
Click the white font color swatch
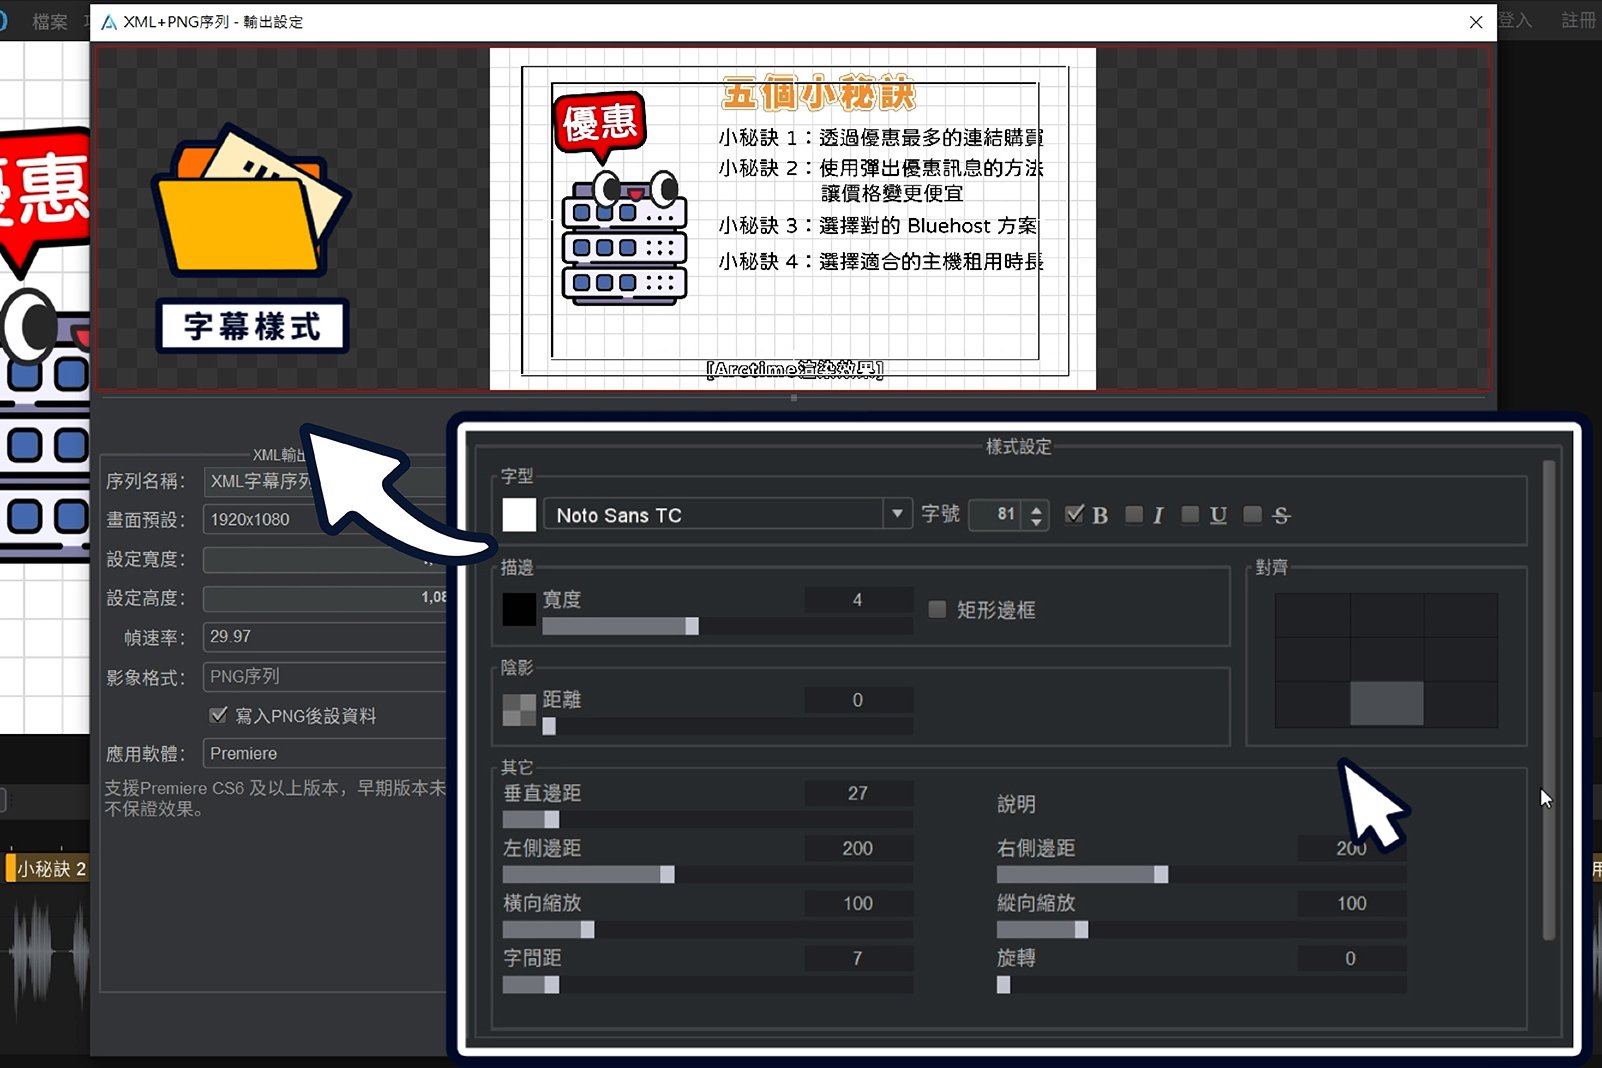pyautogui.click(x=519, y=515)
